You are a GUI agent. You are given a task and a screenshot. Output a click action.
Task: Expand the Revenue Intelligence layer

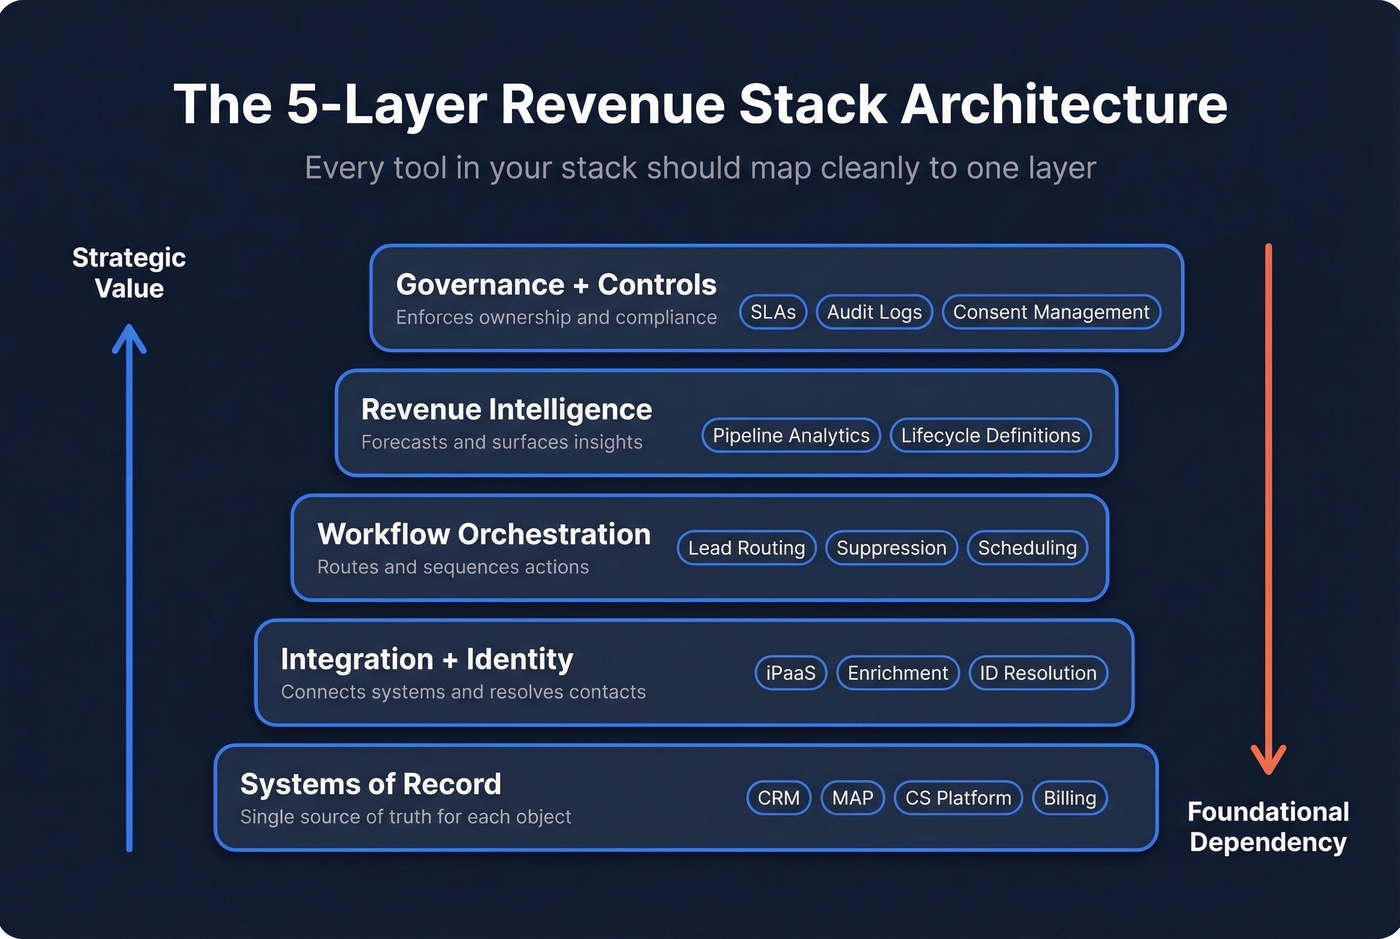506,409
